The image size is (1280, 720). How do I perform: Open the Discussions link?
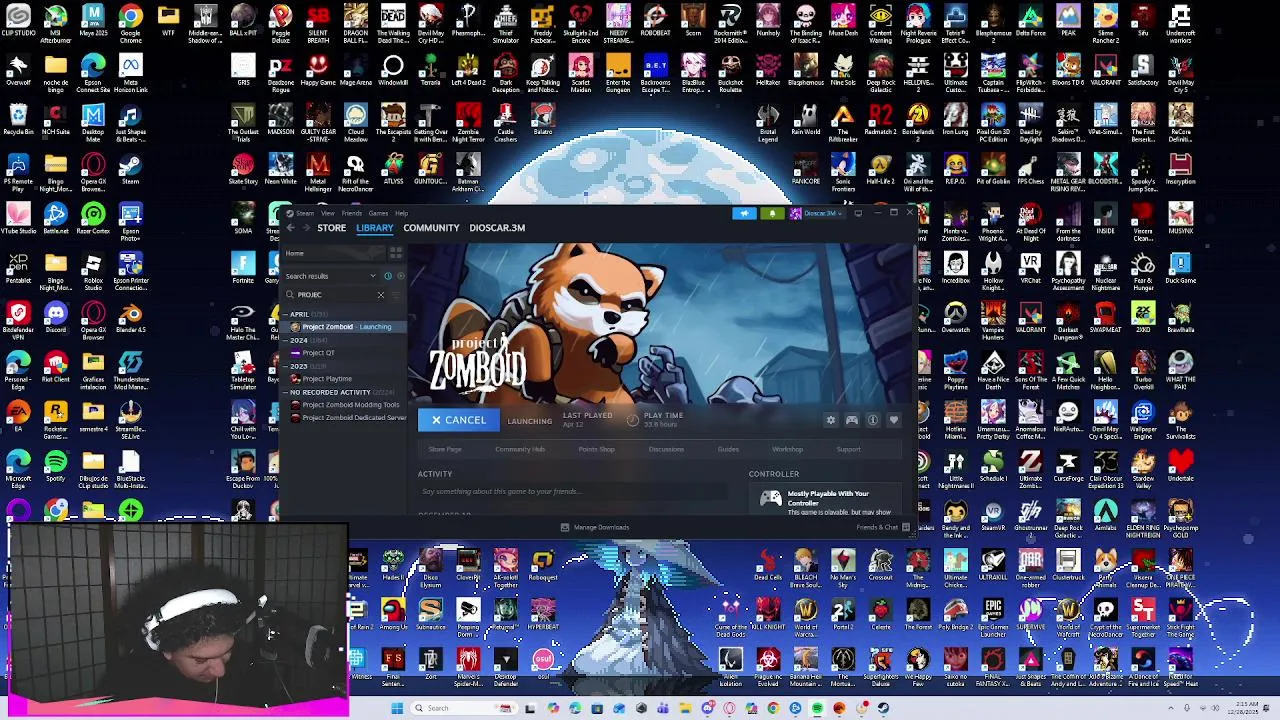point(666,449)
